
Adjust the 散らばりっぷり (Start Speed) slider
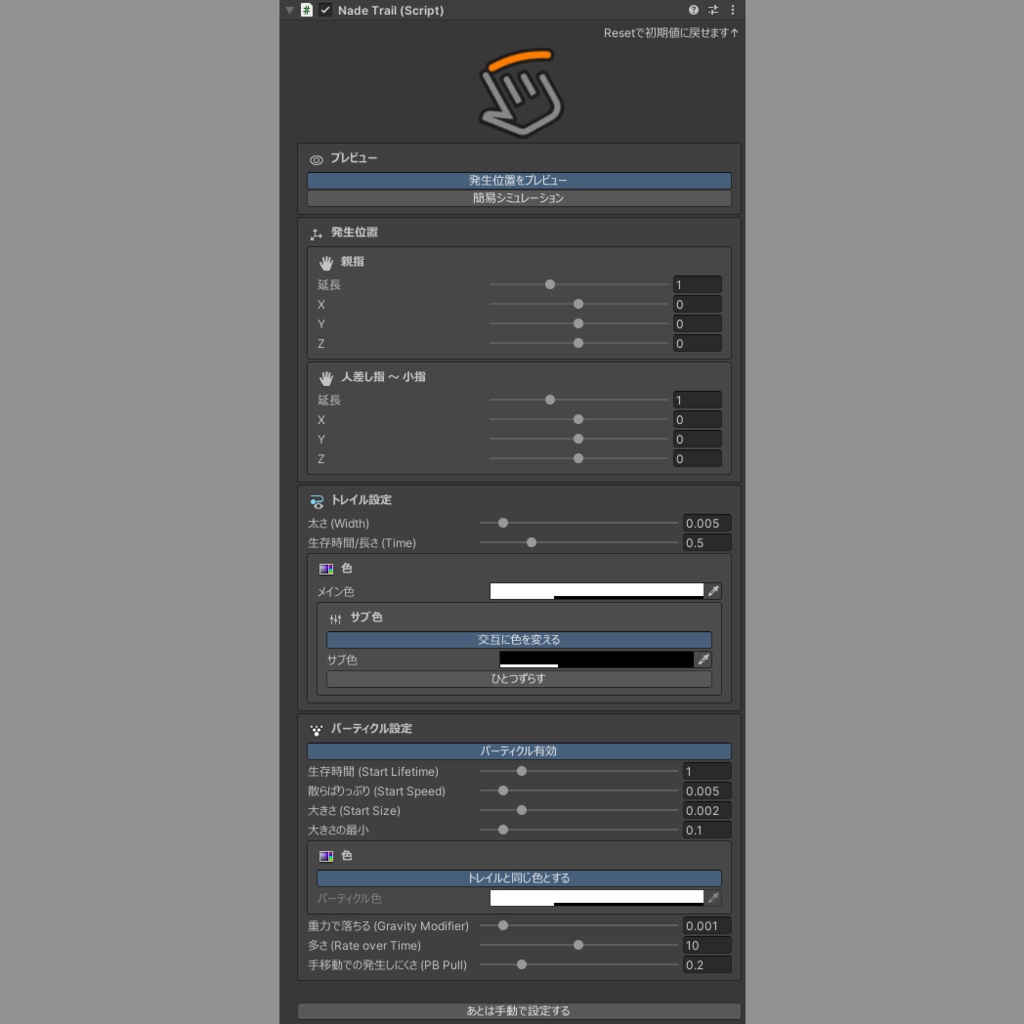pyautogui.click(x=579, y=791)
